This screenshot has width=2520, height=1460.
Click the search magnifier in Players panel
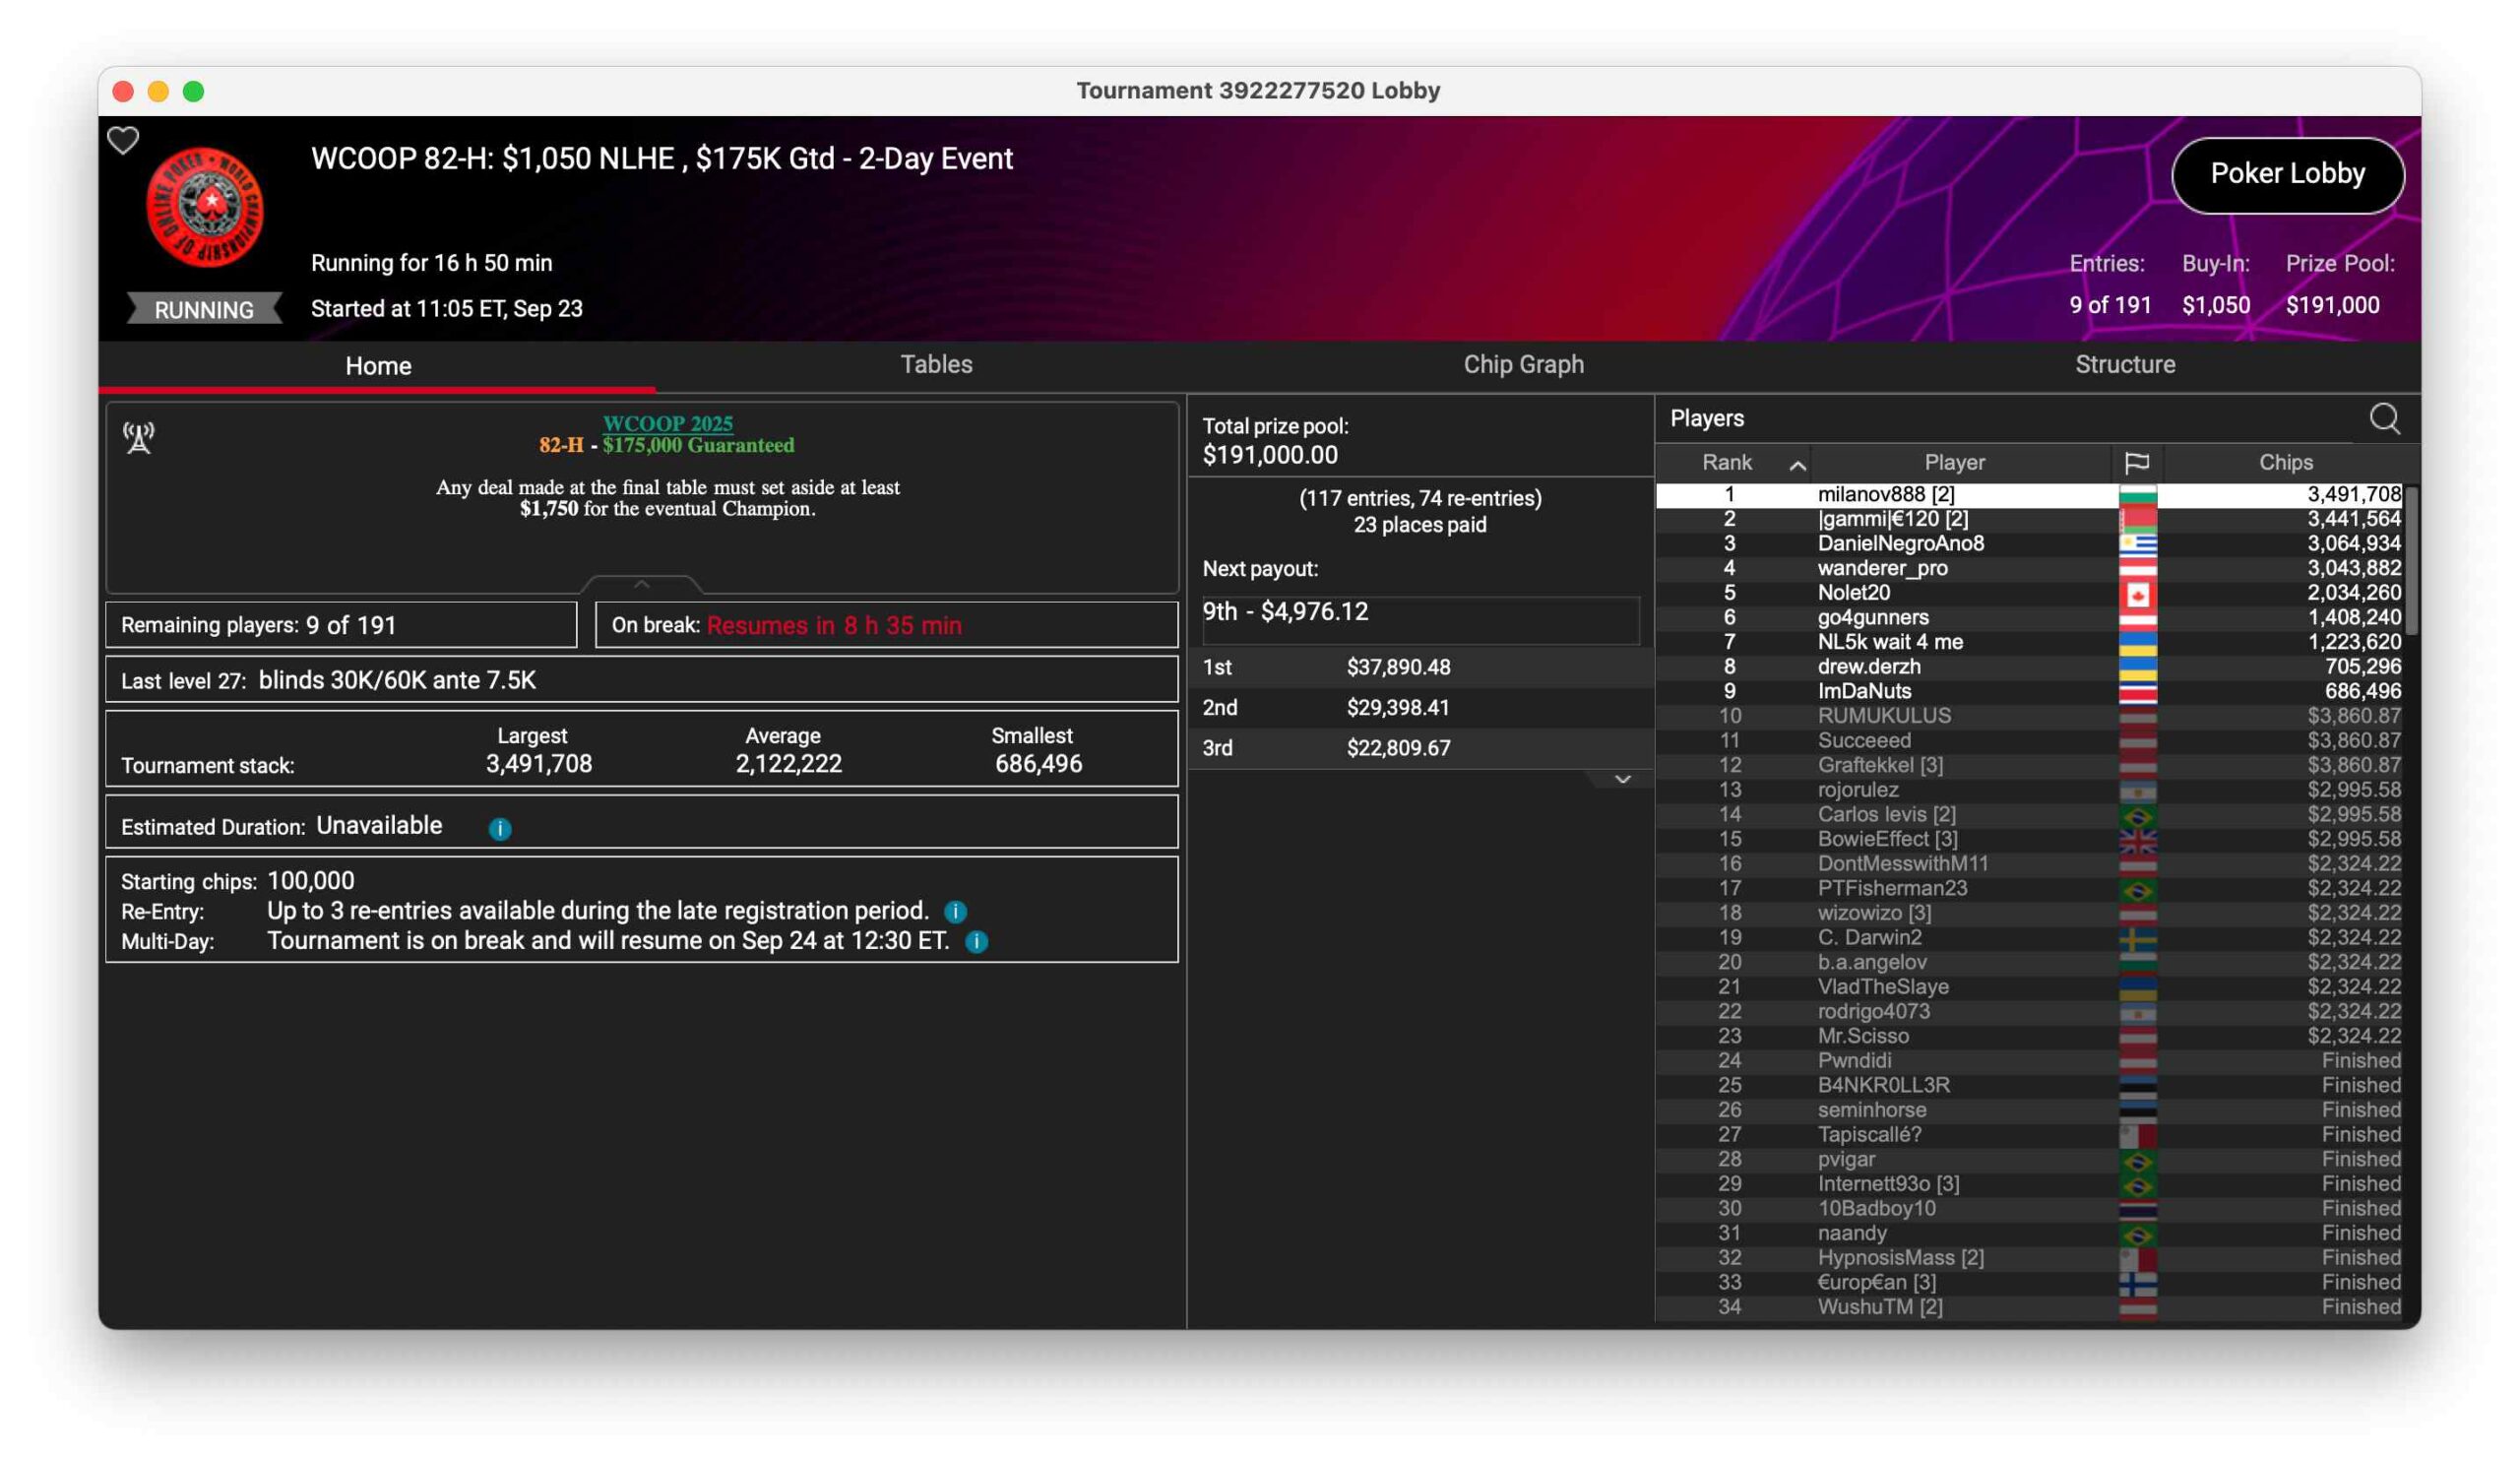pos(2384,418)
